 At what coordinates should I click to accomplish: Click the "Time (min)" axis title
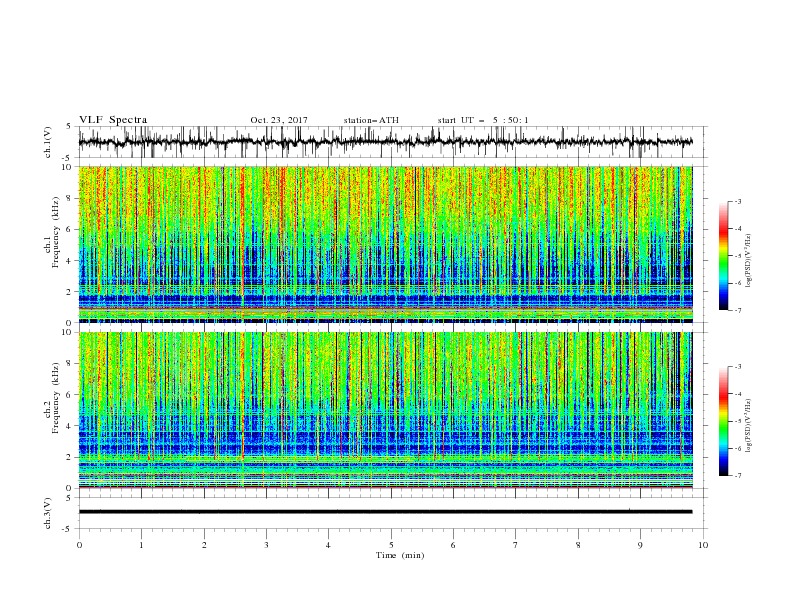point(400,555)
